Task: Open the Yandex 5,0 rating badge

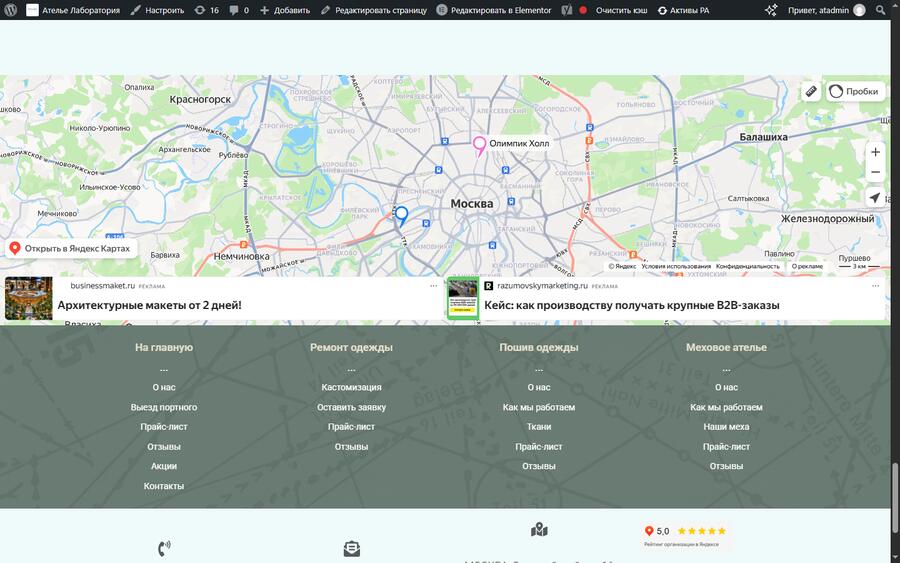Action: pyautogui.click(x=684, y=535)
